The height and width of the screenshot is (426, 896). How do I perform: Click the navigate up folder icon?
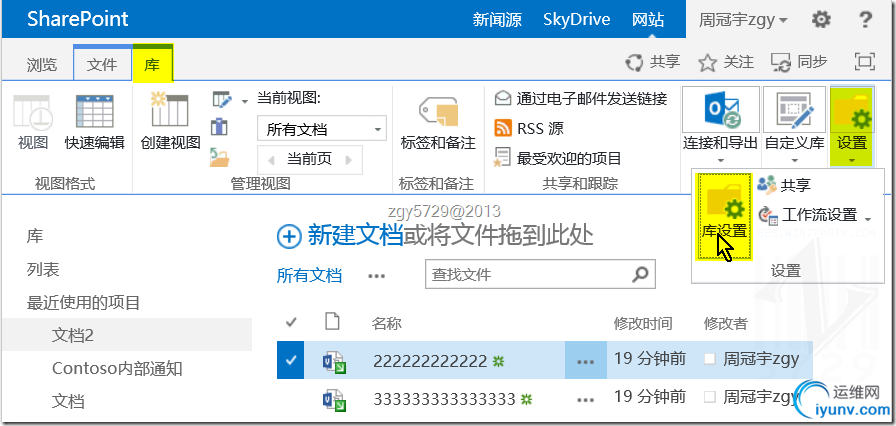point(219,157)
